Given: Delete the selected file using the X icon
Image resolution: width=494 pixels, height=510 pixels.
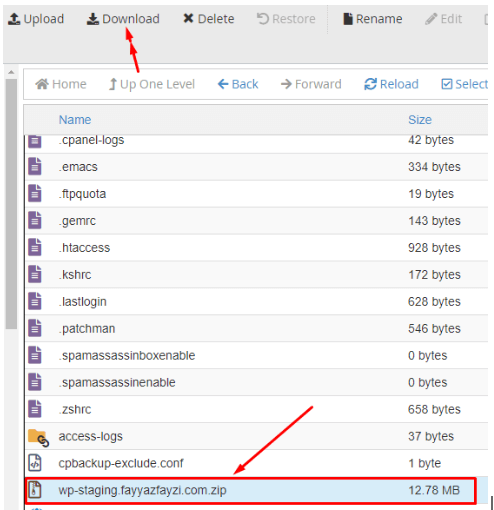Looking at the screenshot, I should point(188,18).
